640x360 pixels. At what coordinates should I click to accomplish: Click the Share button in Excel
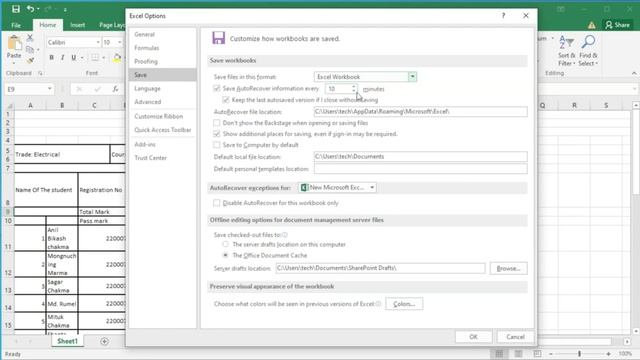click(618, 25)
